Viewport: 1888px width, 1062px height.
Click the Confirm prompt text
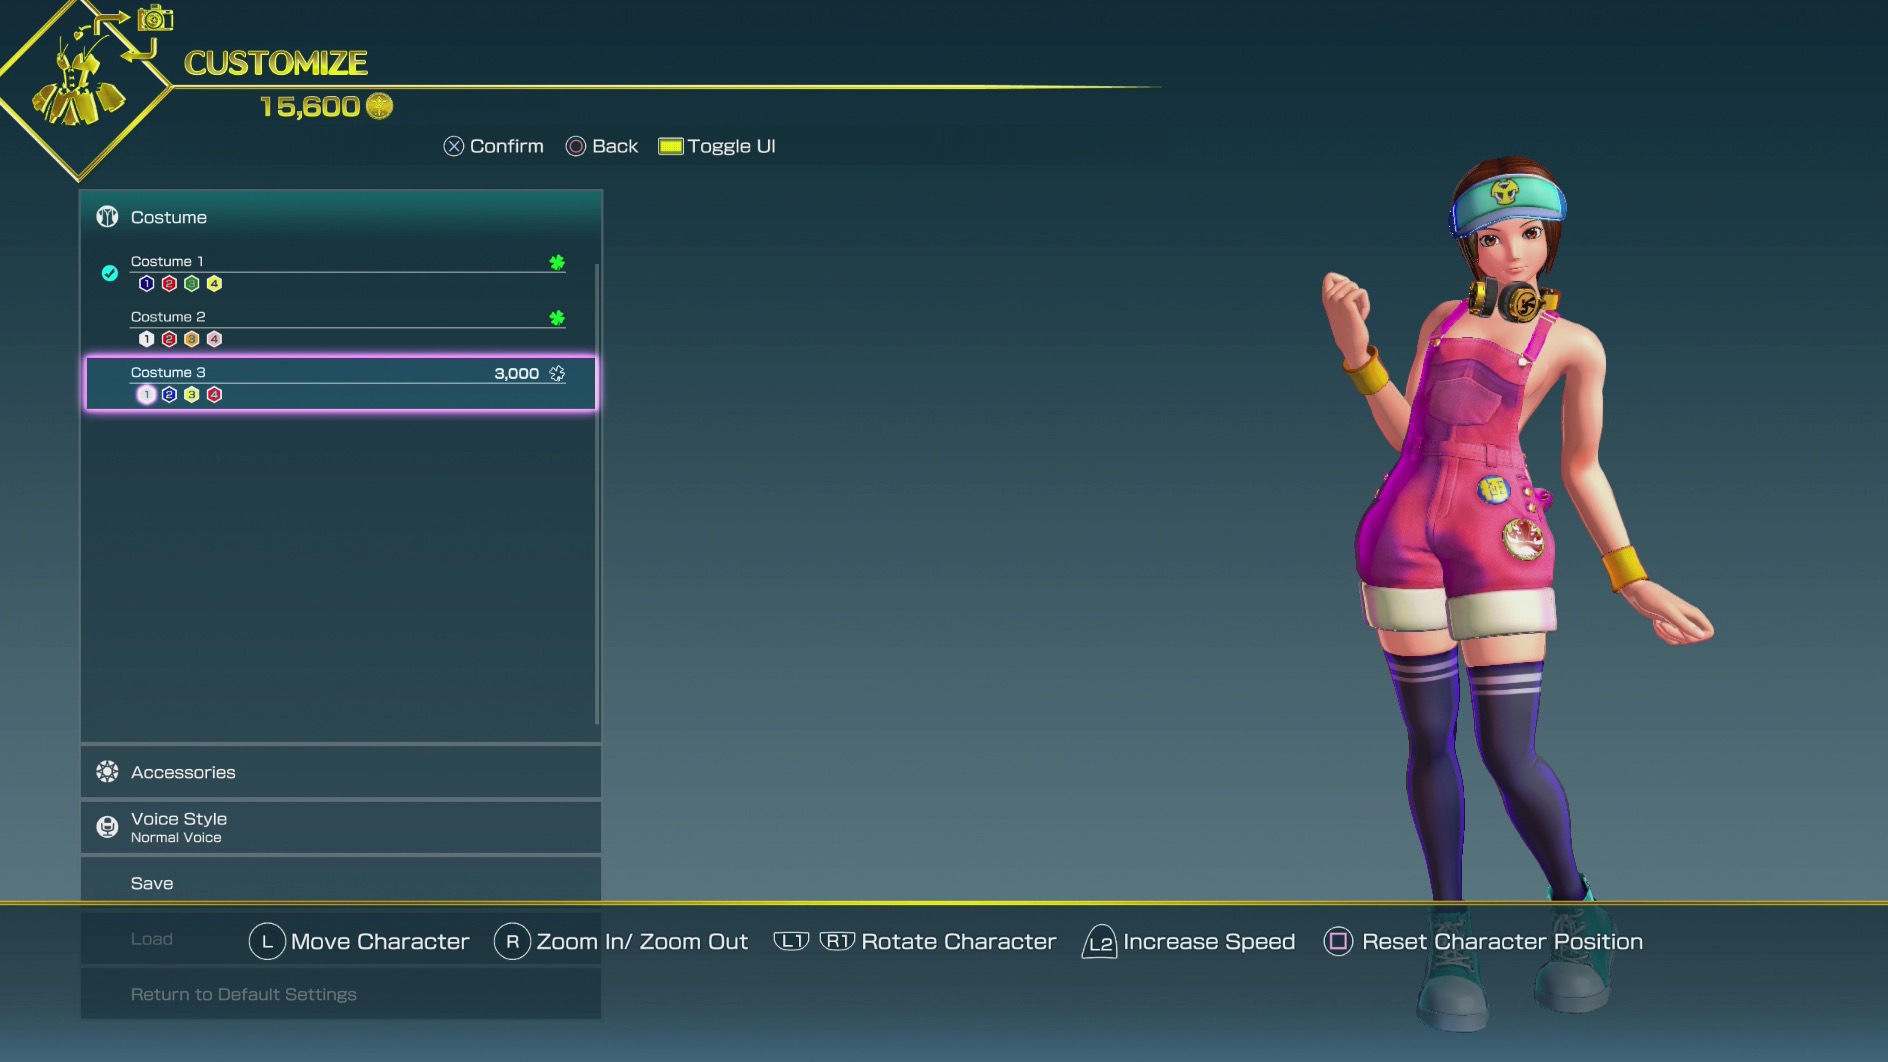coord(507,146)
